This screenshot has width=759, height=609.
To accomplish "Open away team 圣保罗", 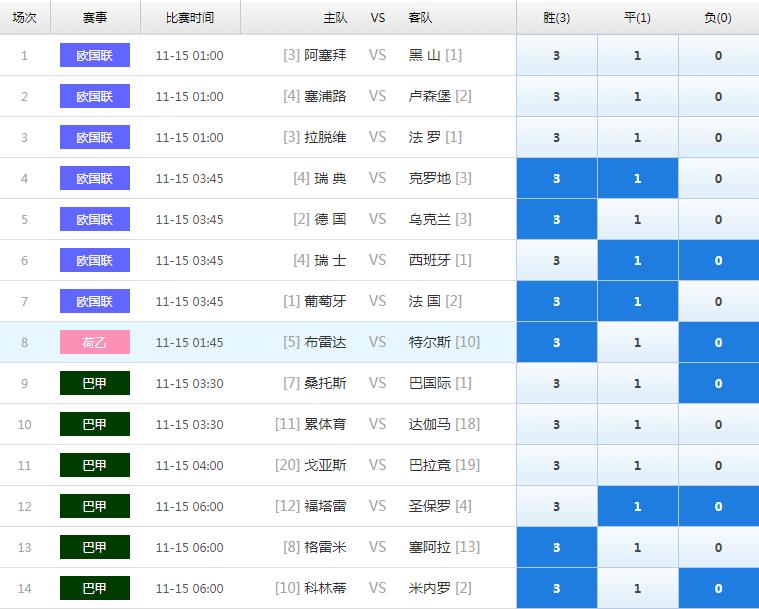I will pyautogui.click(x=430, y=506).
